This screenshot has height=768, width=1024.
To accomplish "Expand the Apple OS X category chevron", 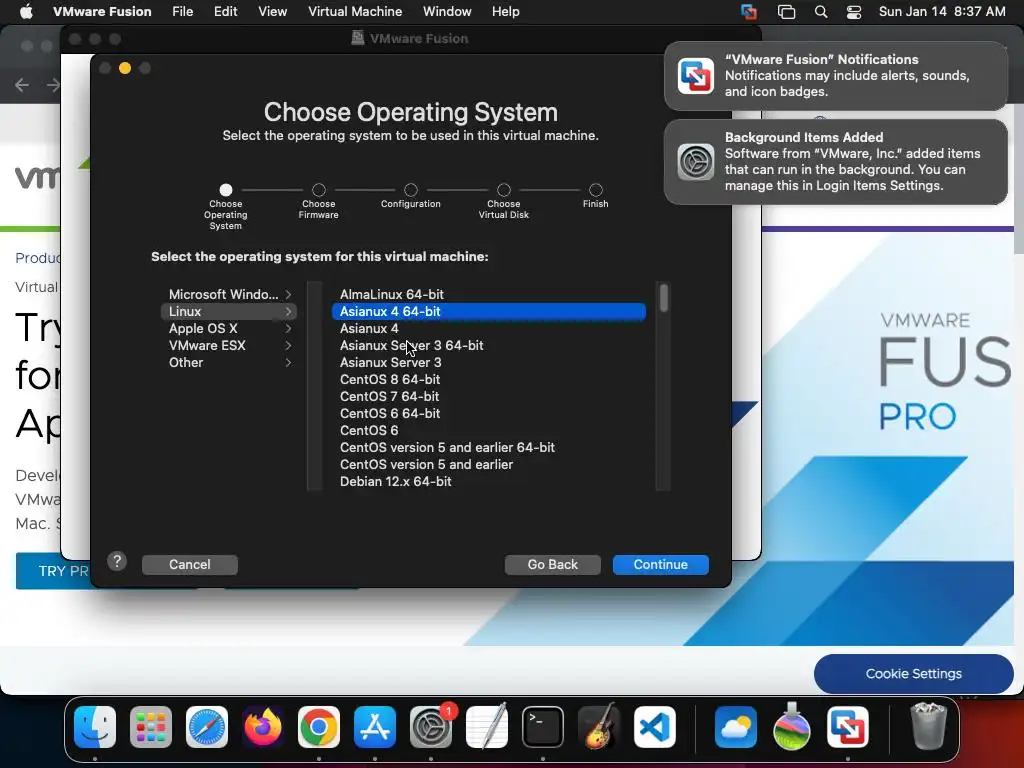I will [288, 328].
